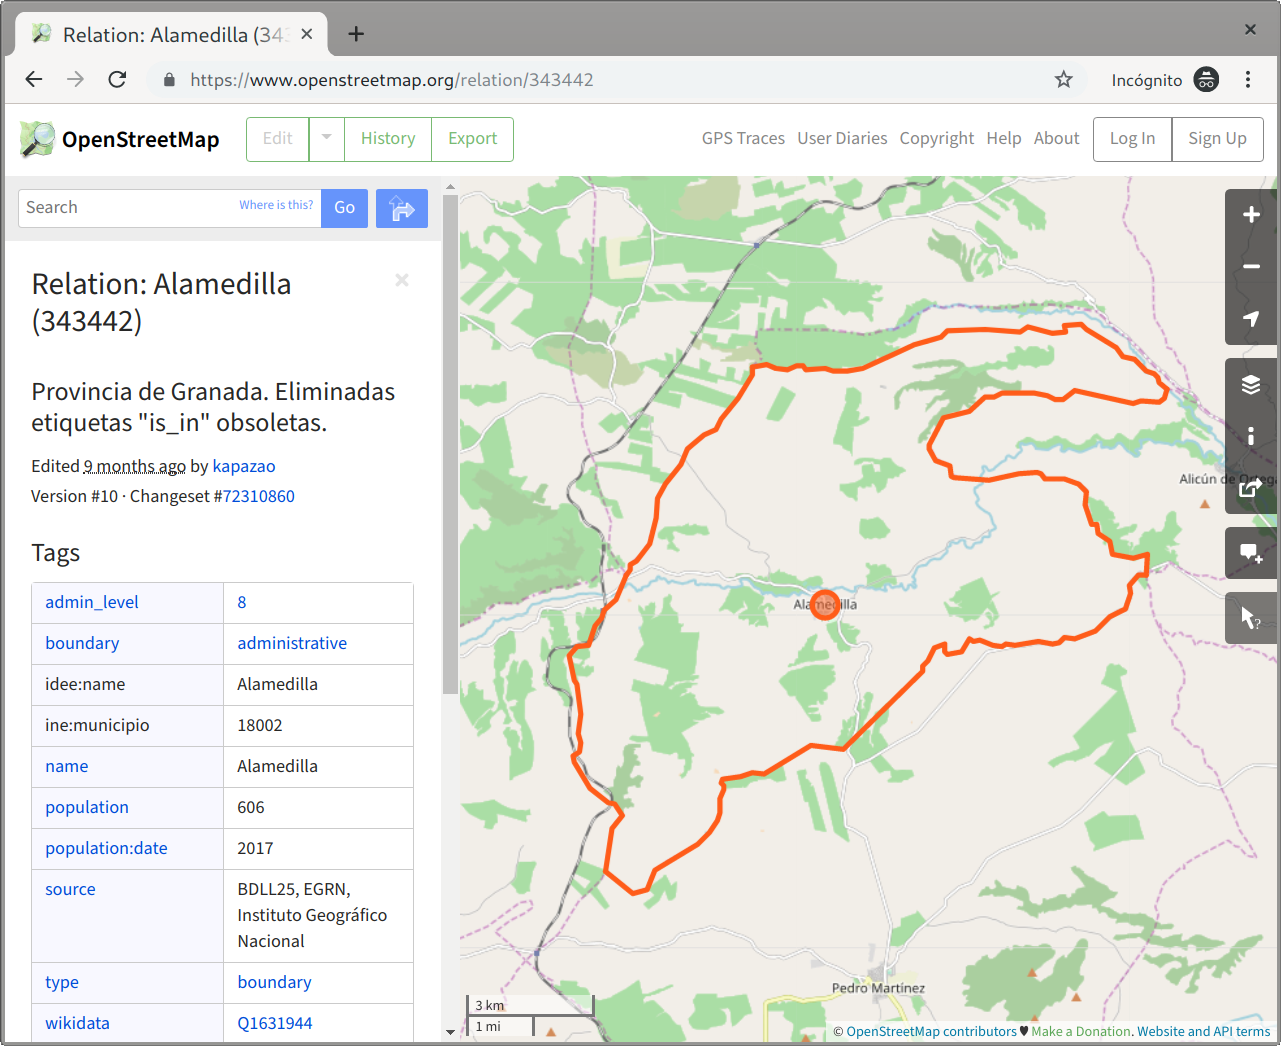Image resolution: width=1281 pixels, height=1046 pixels.
Task: Click the Sign Up button
Action: [x=1217, y=139]
